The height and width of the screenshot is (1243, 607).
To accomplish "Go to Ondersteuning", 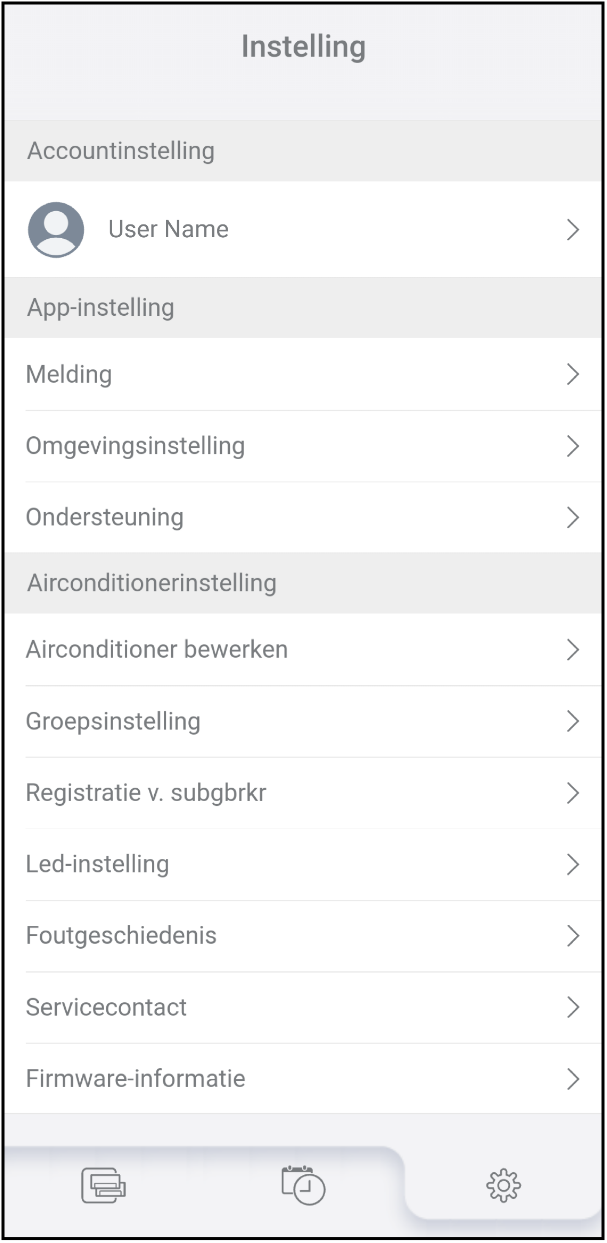I will tap(105, 517).
